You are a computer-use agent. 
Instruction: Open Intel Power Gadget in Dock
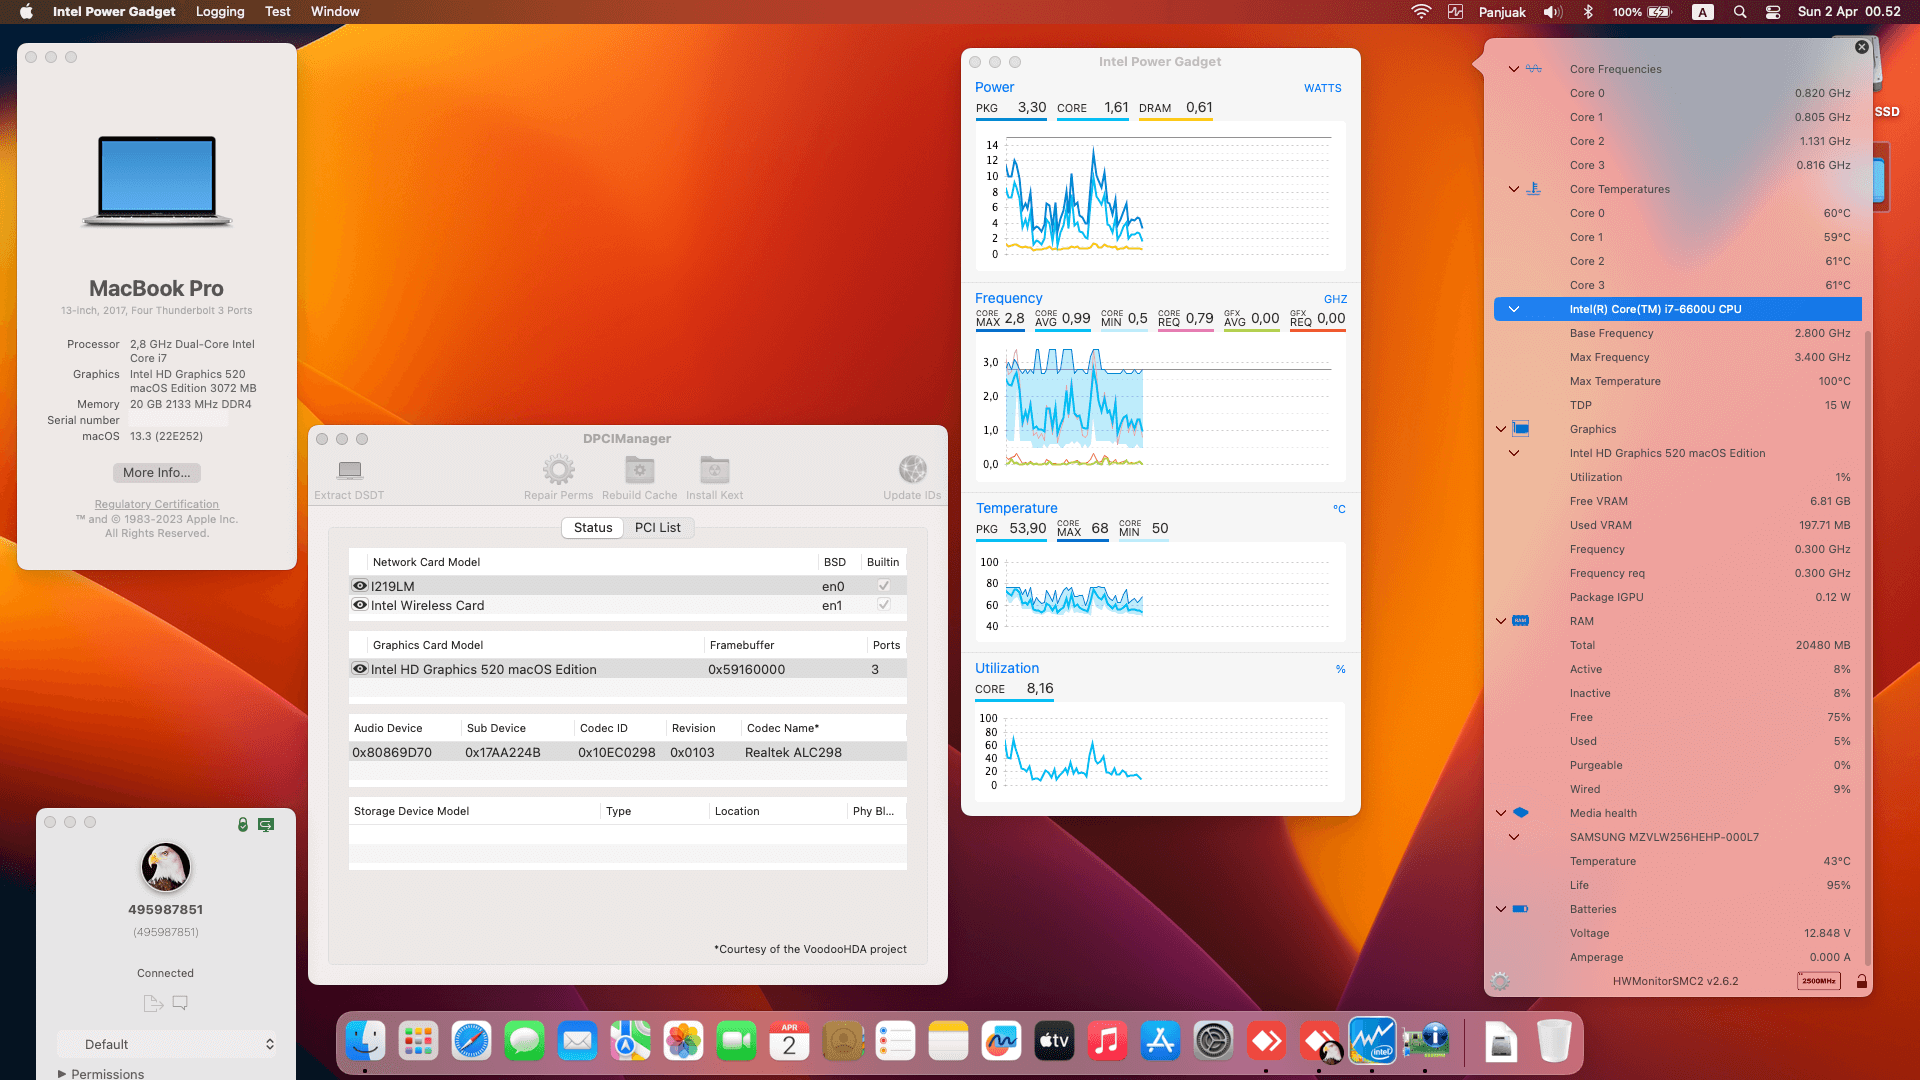pos(1371,1042)
